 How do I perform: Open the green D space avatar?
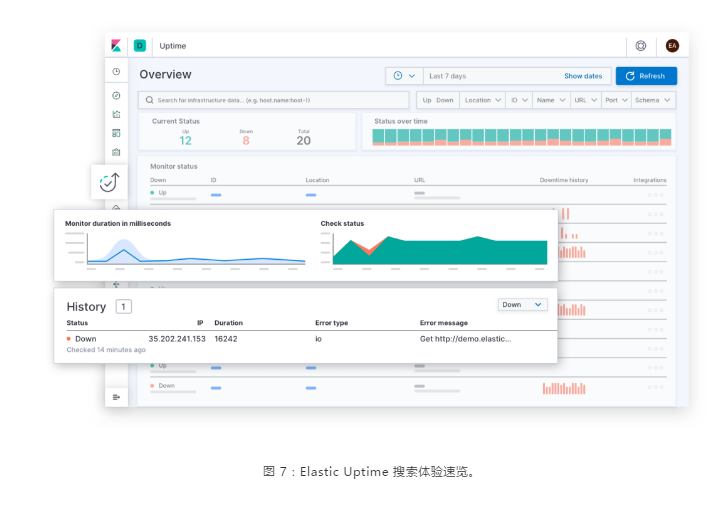pyautogui.click(x=139, y=45)
